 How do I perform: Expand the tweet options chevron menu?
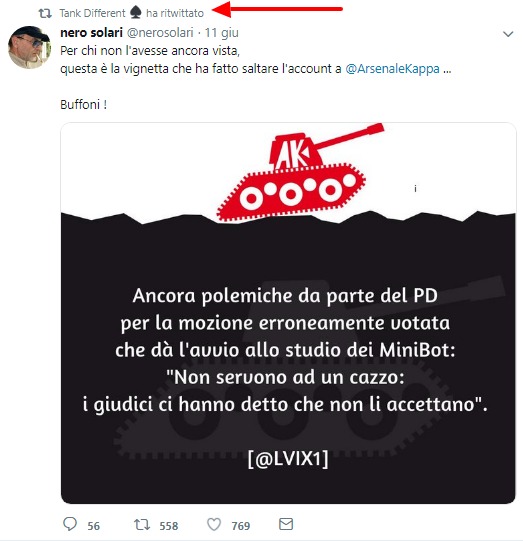point(508,34)
